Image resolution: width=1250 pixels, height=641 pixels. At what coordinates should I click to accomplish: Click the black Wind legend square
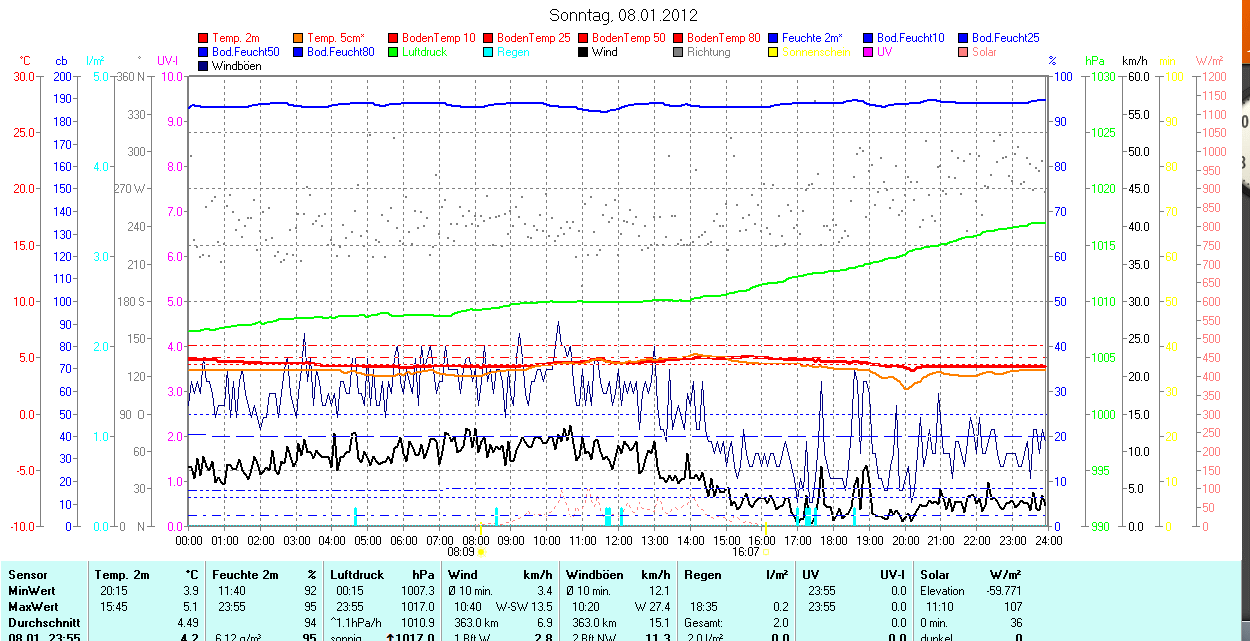click(x=583, y=52)
